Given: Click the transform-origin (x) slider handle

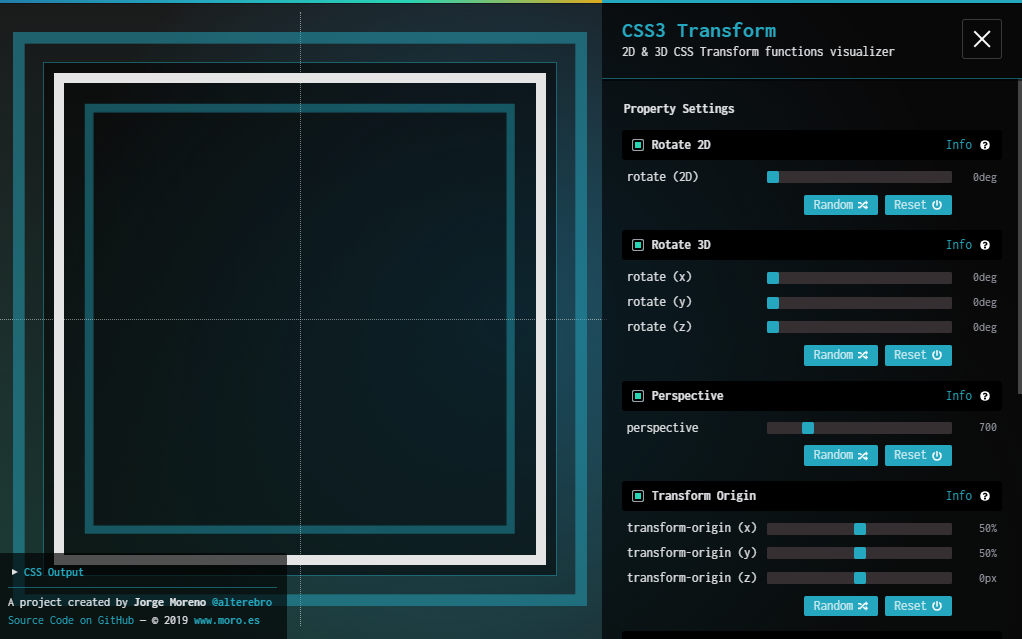Looking at the screenshot, I should [860, 529].
